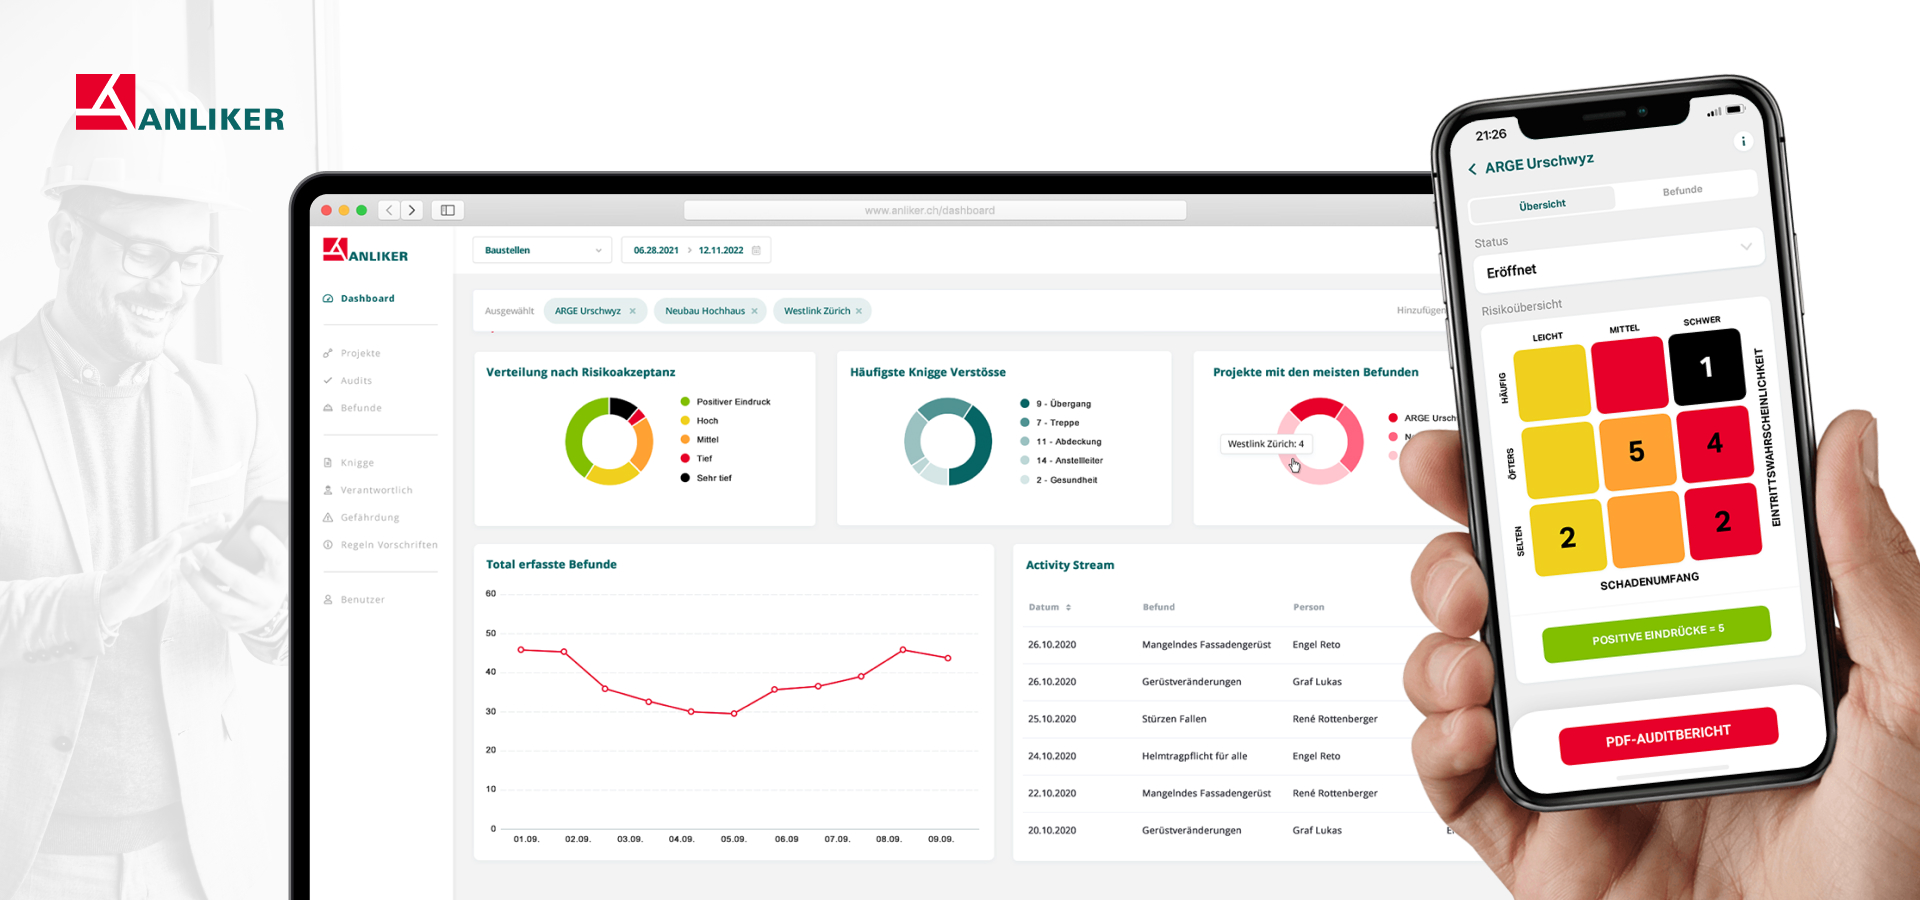Click the Verantwortlich person icon
This screenshot has height=900, width=1920.
[328, 490]
